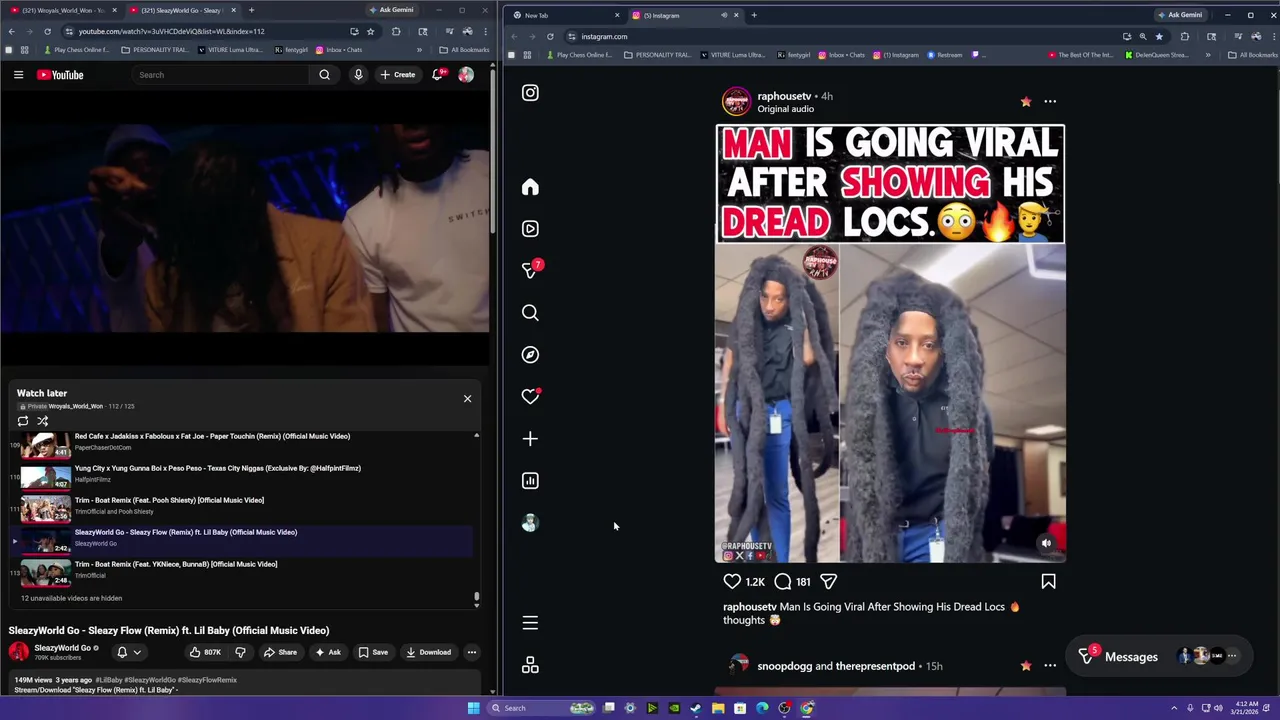
Task: Start YouTube voice search with microphone
Action: tap(358, 75)
